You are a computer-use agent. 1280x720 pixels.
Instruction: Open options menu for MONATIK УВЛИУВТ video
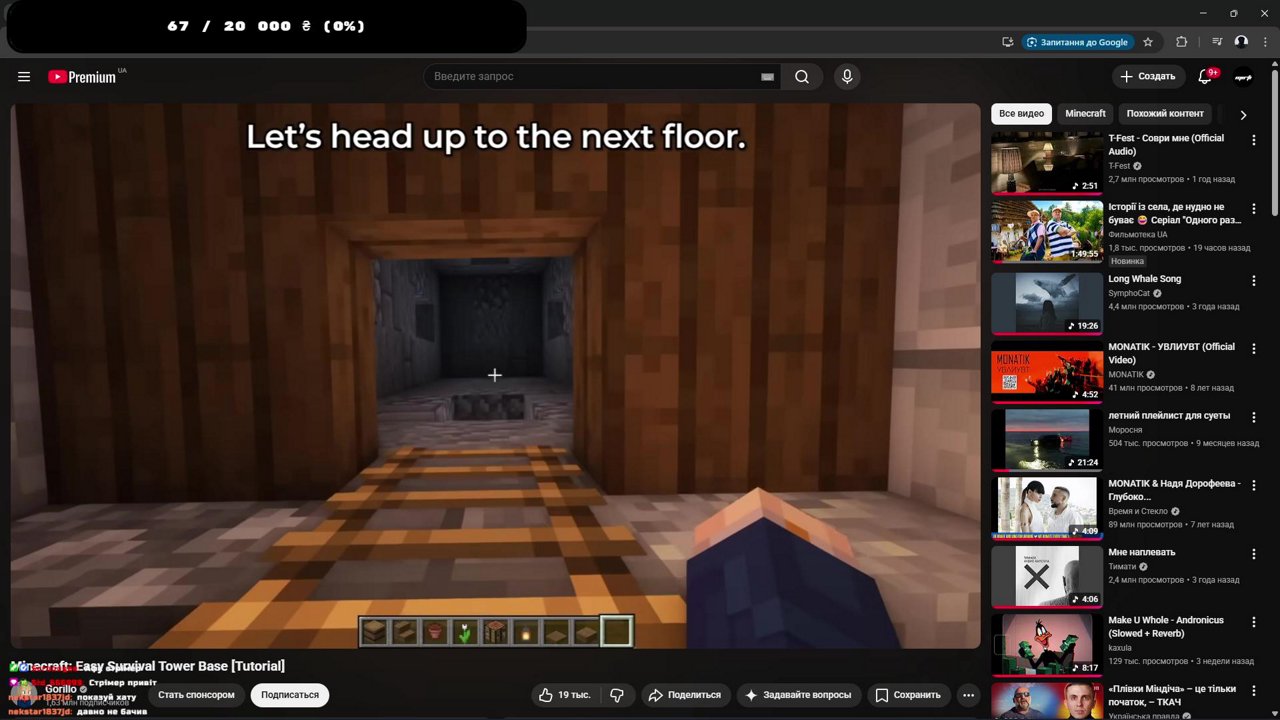click(1254, 349)
